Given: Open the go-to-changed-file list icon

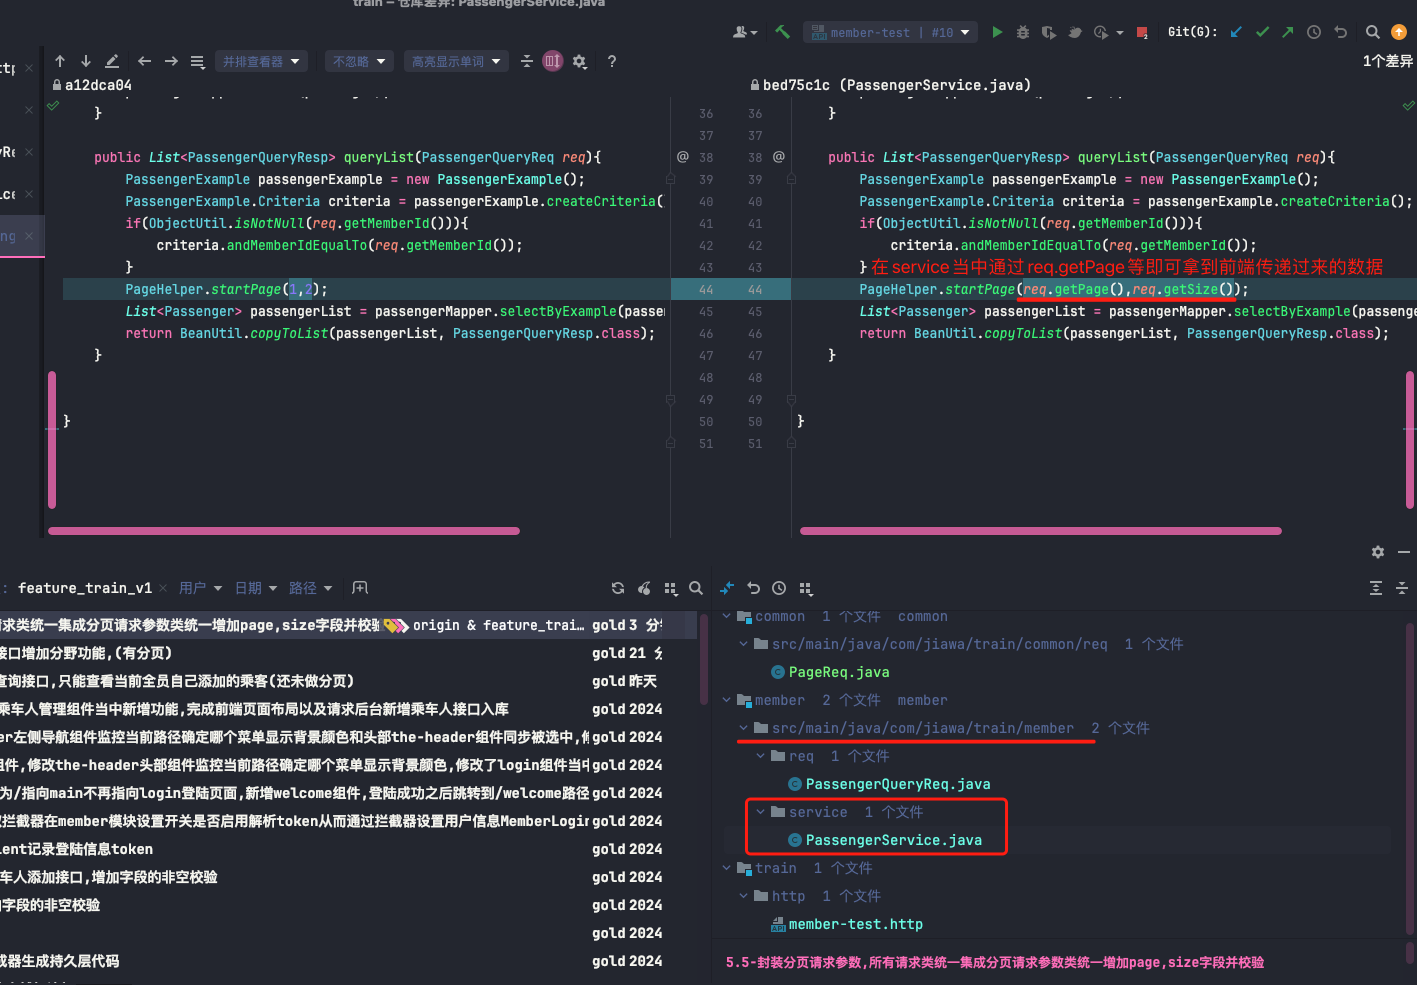Looking at the screenshot, I should 197,61.
